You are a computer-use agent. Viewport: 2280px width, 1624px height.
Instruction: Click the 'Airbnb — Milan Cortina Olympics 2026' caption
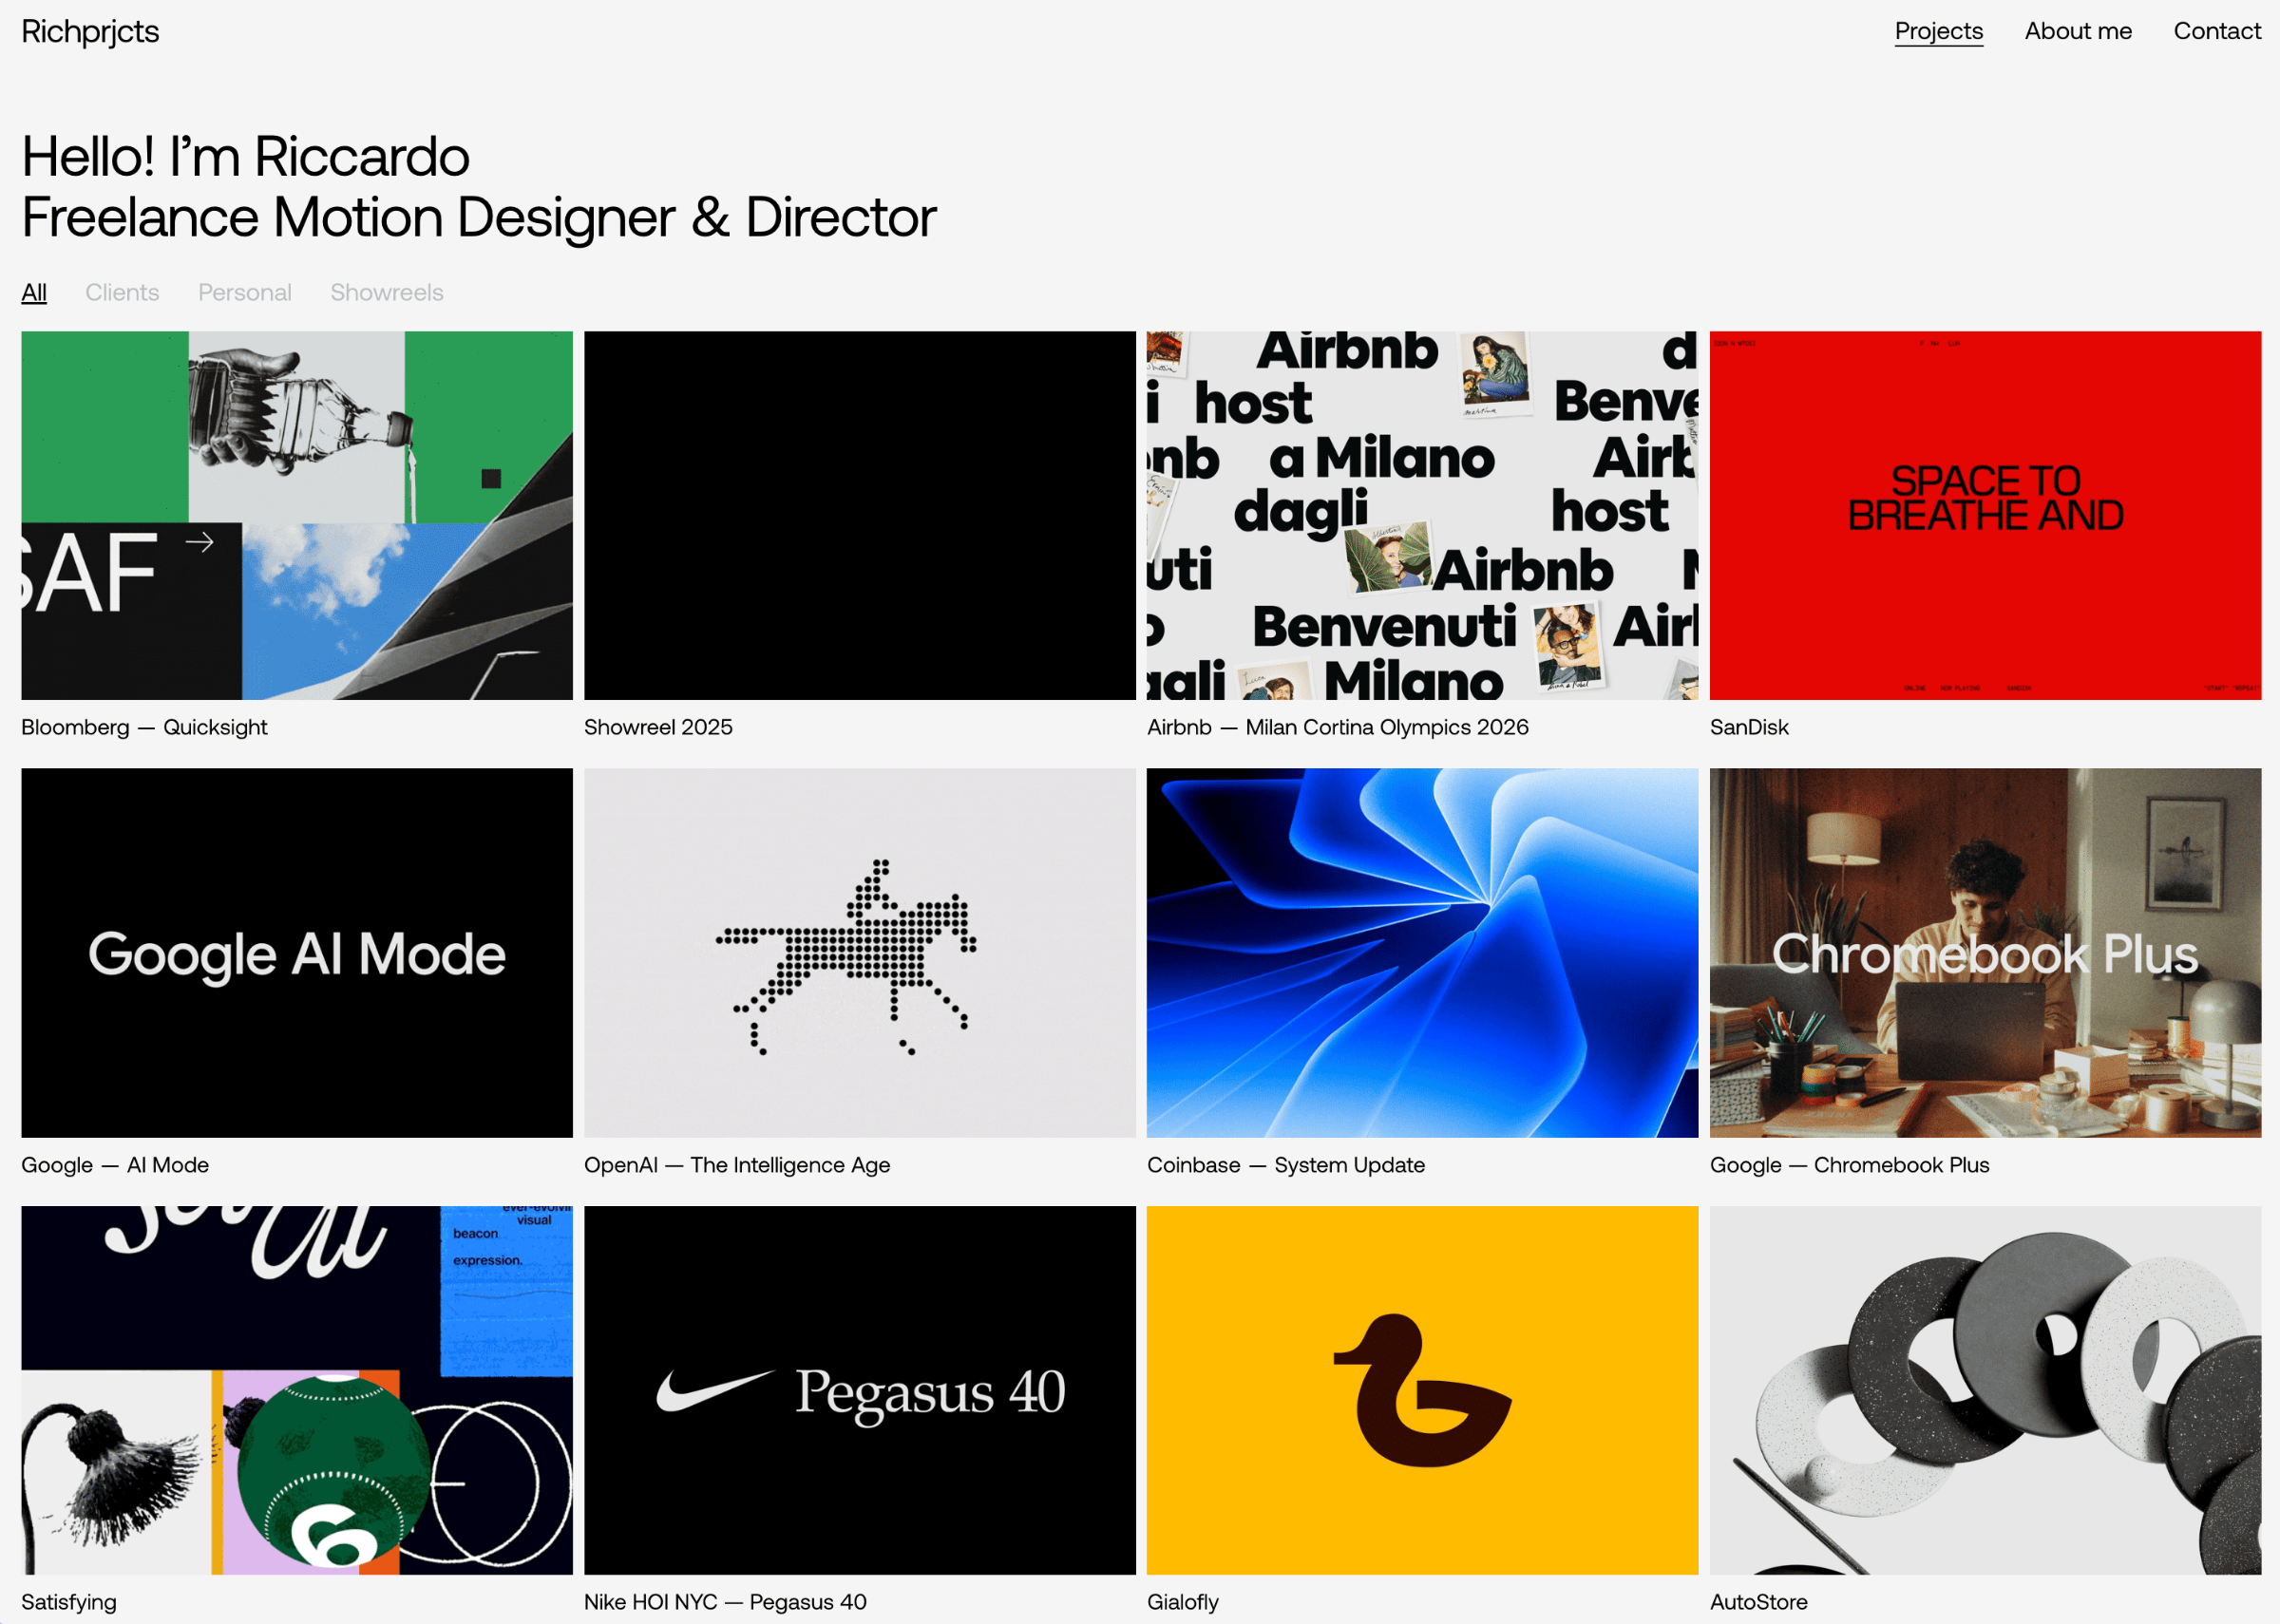tap(1338, 727)
